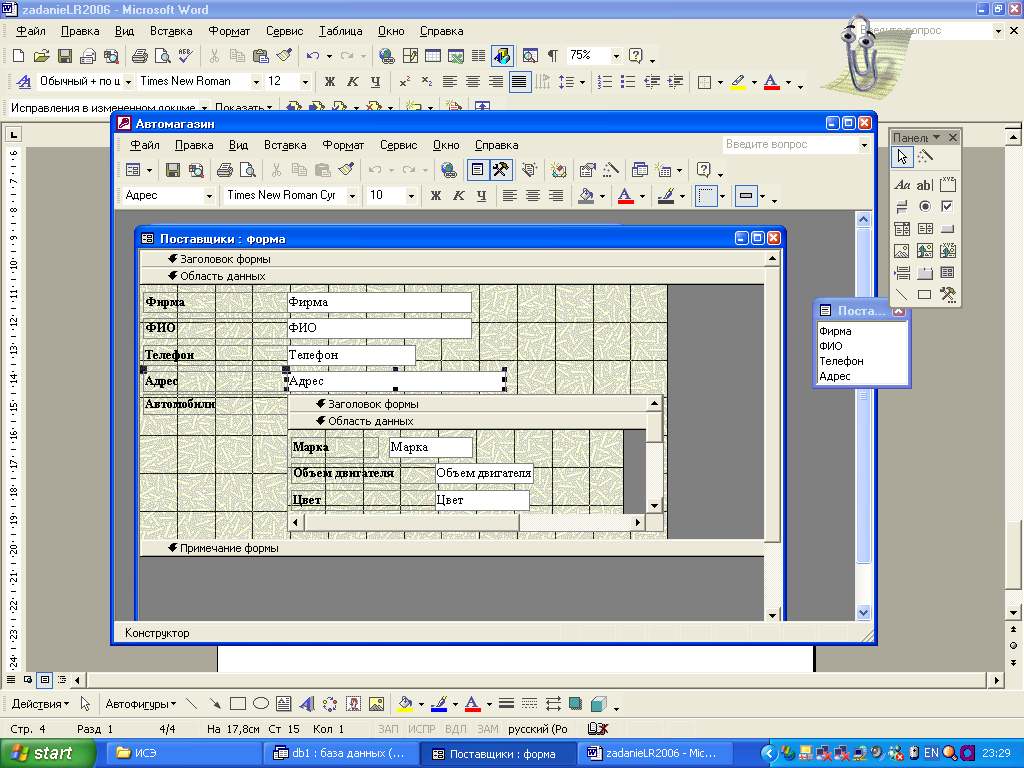Image resolution: width=1024 pixels, height=768 pixels.
Task: Open Word style dropdown Обычный
Action: point(128,82)
